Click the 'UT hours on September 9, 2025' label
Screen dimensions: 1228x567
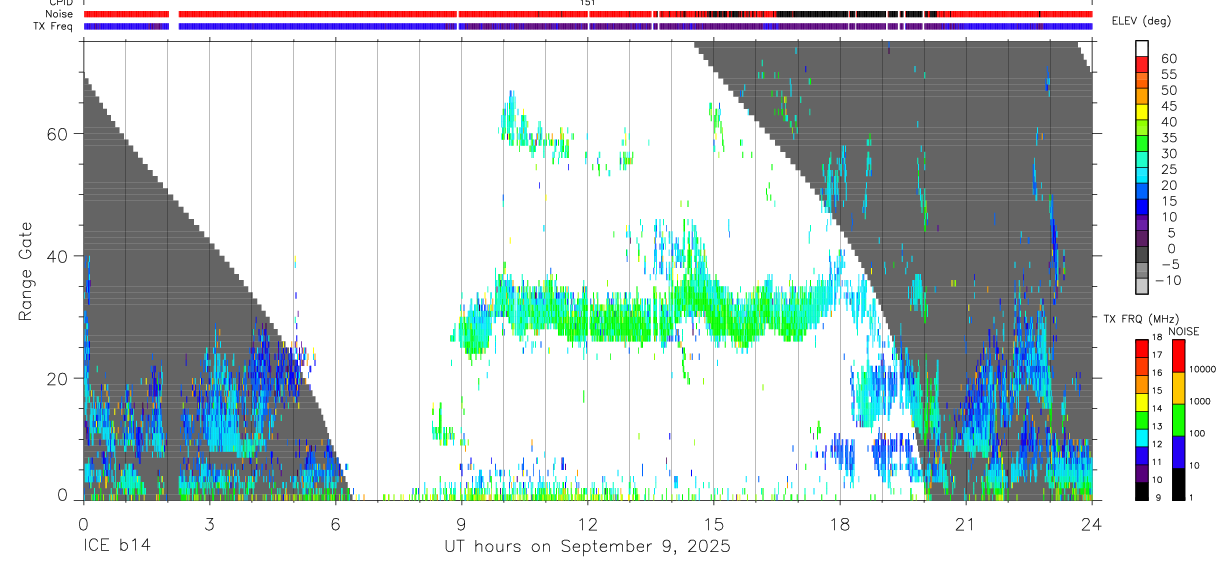[588, 547]
